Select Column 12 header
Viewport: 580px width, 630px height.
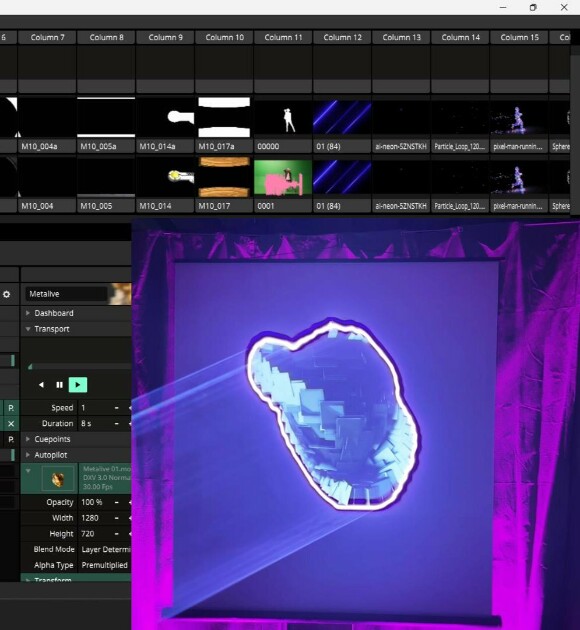tap(342, 37)
